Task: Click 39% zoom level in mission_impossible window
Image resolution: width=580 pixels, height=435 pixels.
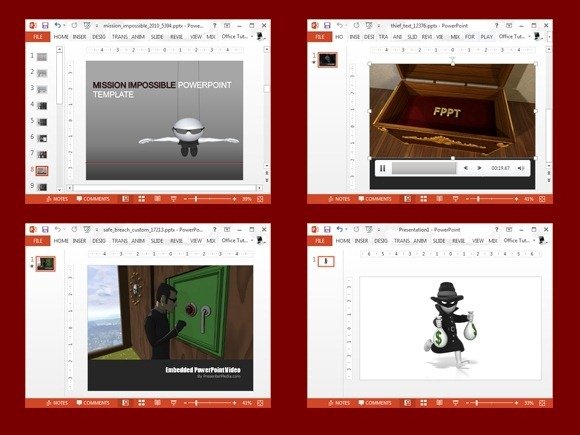Action: pyautogui.click(x=247, y=199)
